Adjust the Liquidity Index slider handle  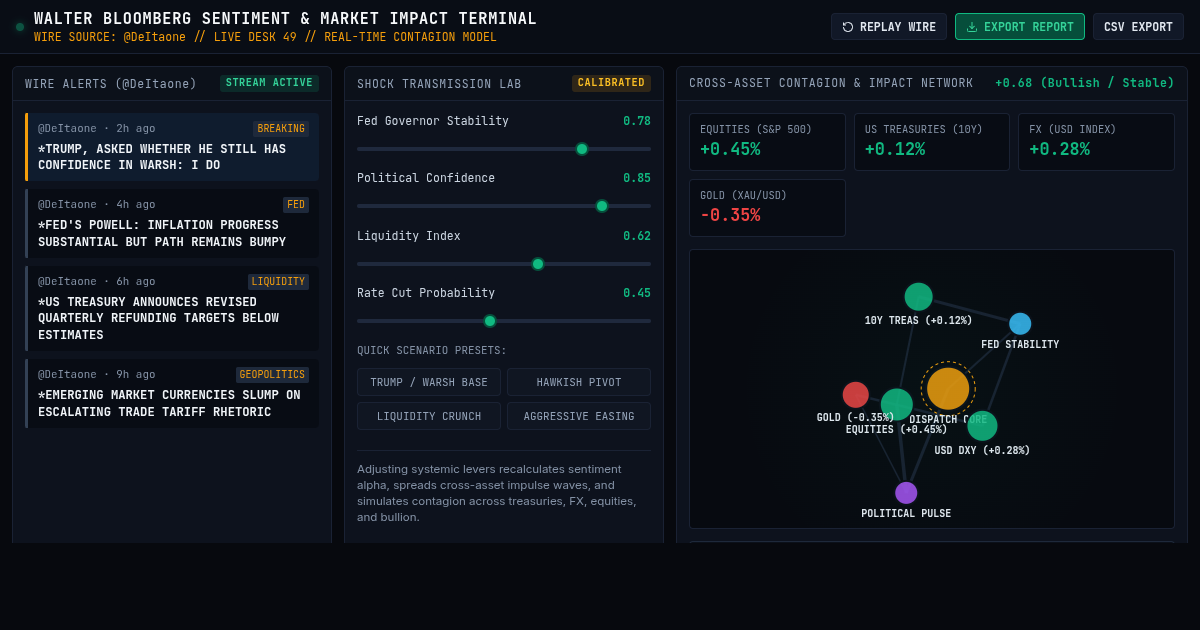[x=538, y=264]
